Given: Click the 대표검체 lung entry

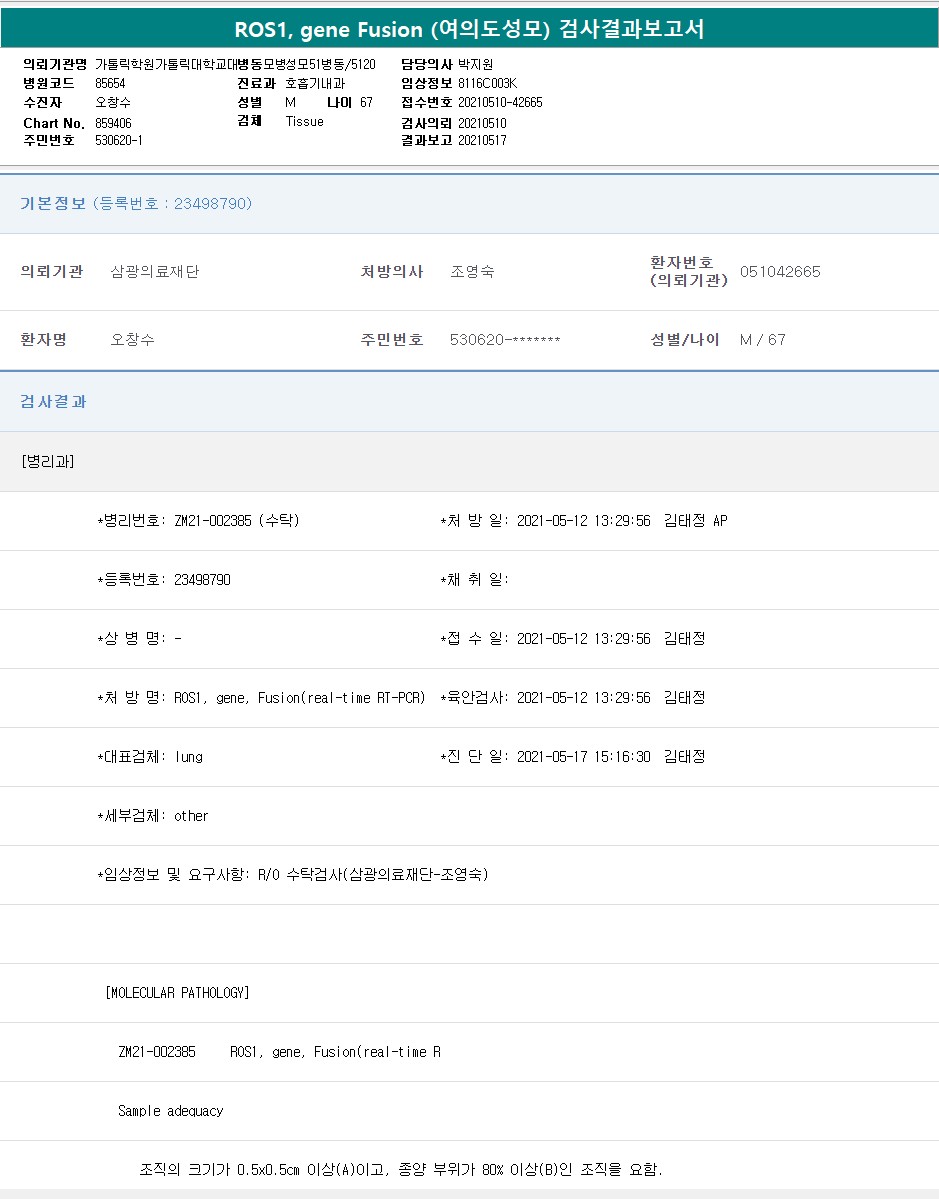Looking at the screenshot, I should pyautogui.click(x=150, y=757).
